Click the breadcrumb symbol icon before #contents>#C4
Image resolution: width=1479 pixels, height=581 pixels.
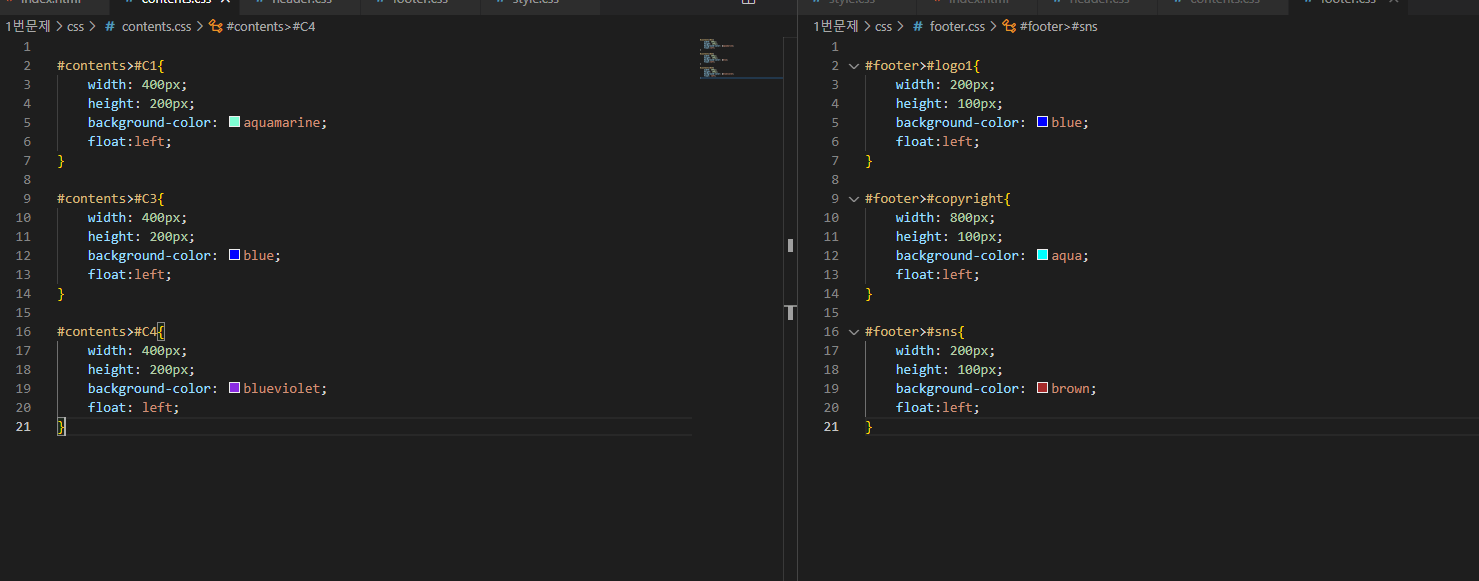215,26
